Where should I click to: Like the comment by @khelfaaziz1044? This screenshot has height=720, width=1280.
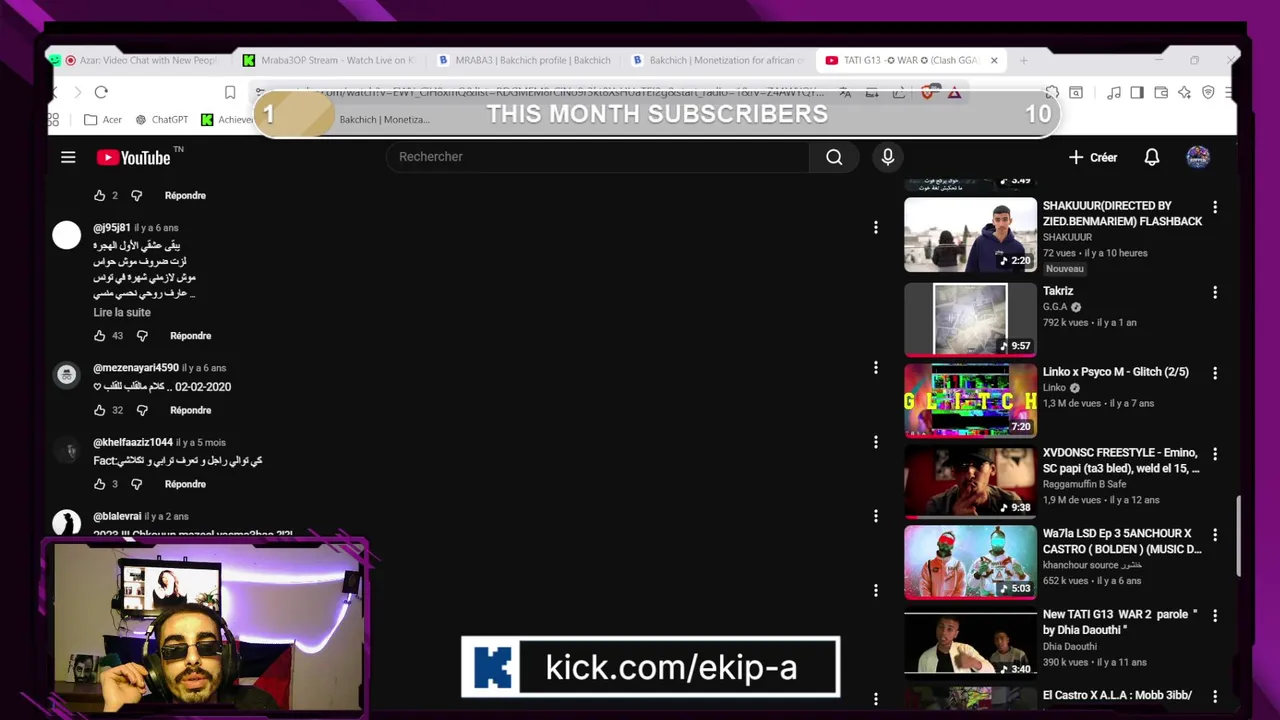pos(100,484)
